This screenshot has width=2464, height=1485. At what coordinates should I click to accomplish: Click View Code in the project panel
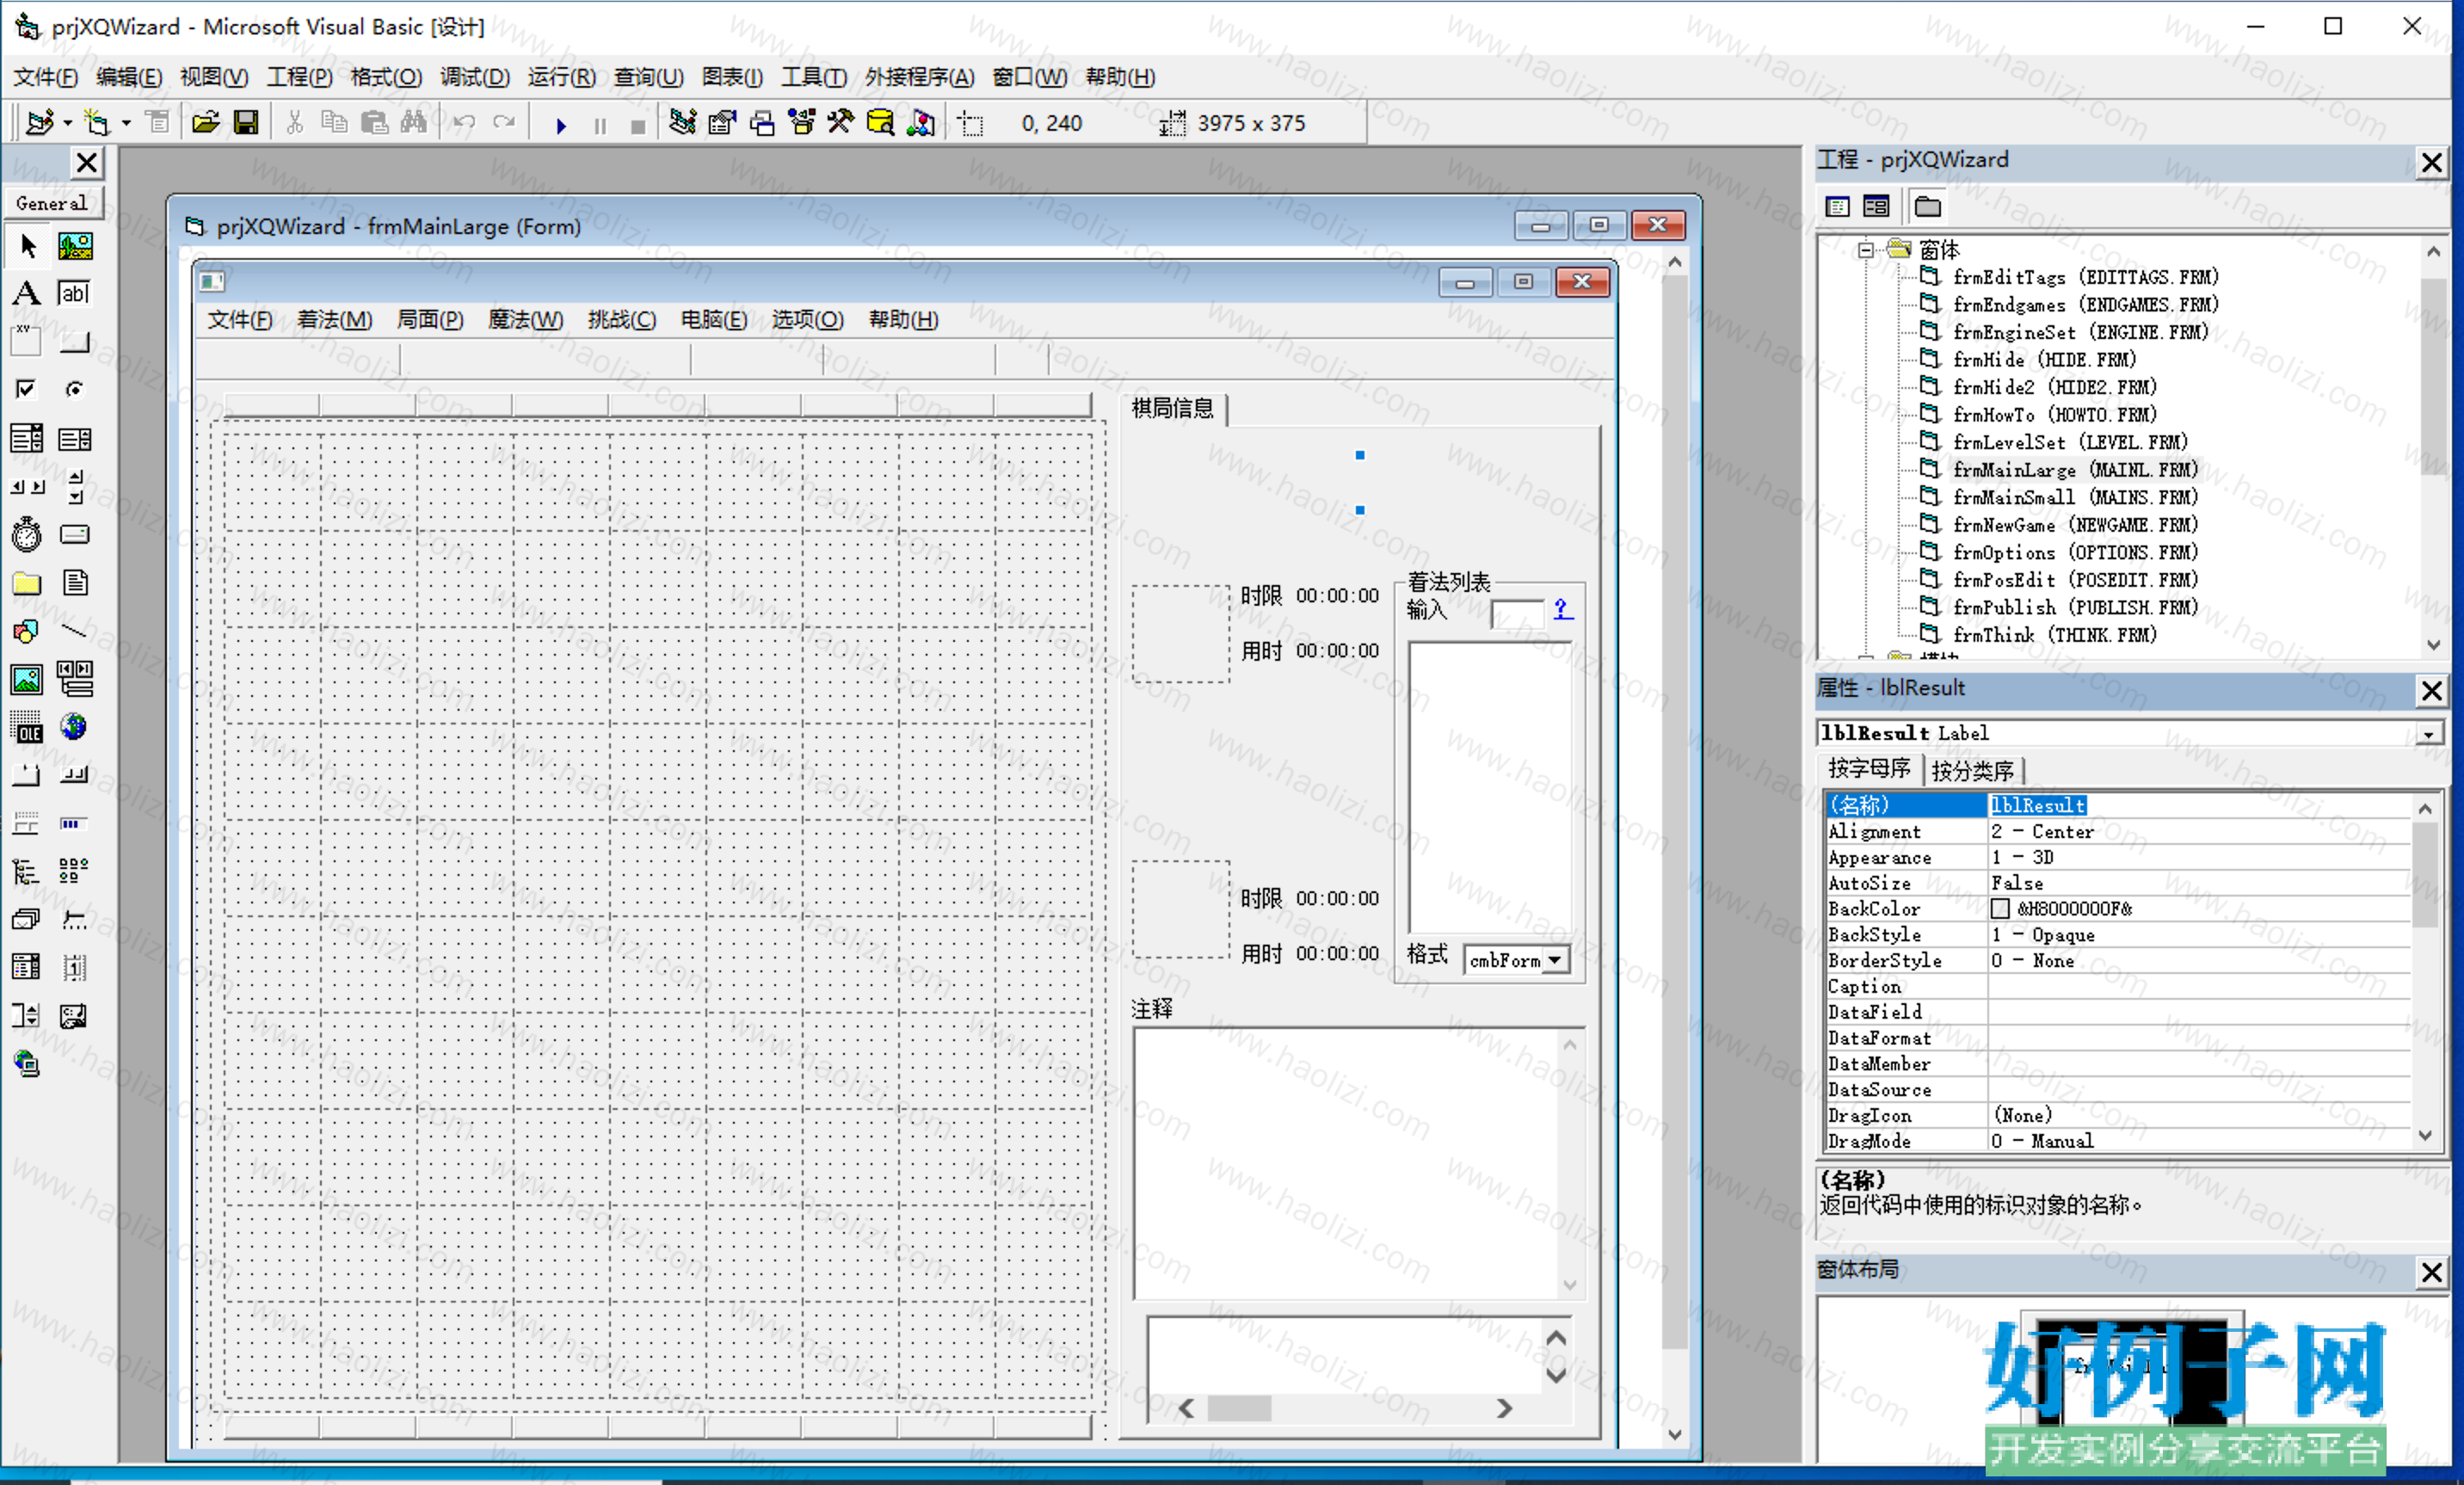tap(1838, 207)
